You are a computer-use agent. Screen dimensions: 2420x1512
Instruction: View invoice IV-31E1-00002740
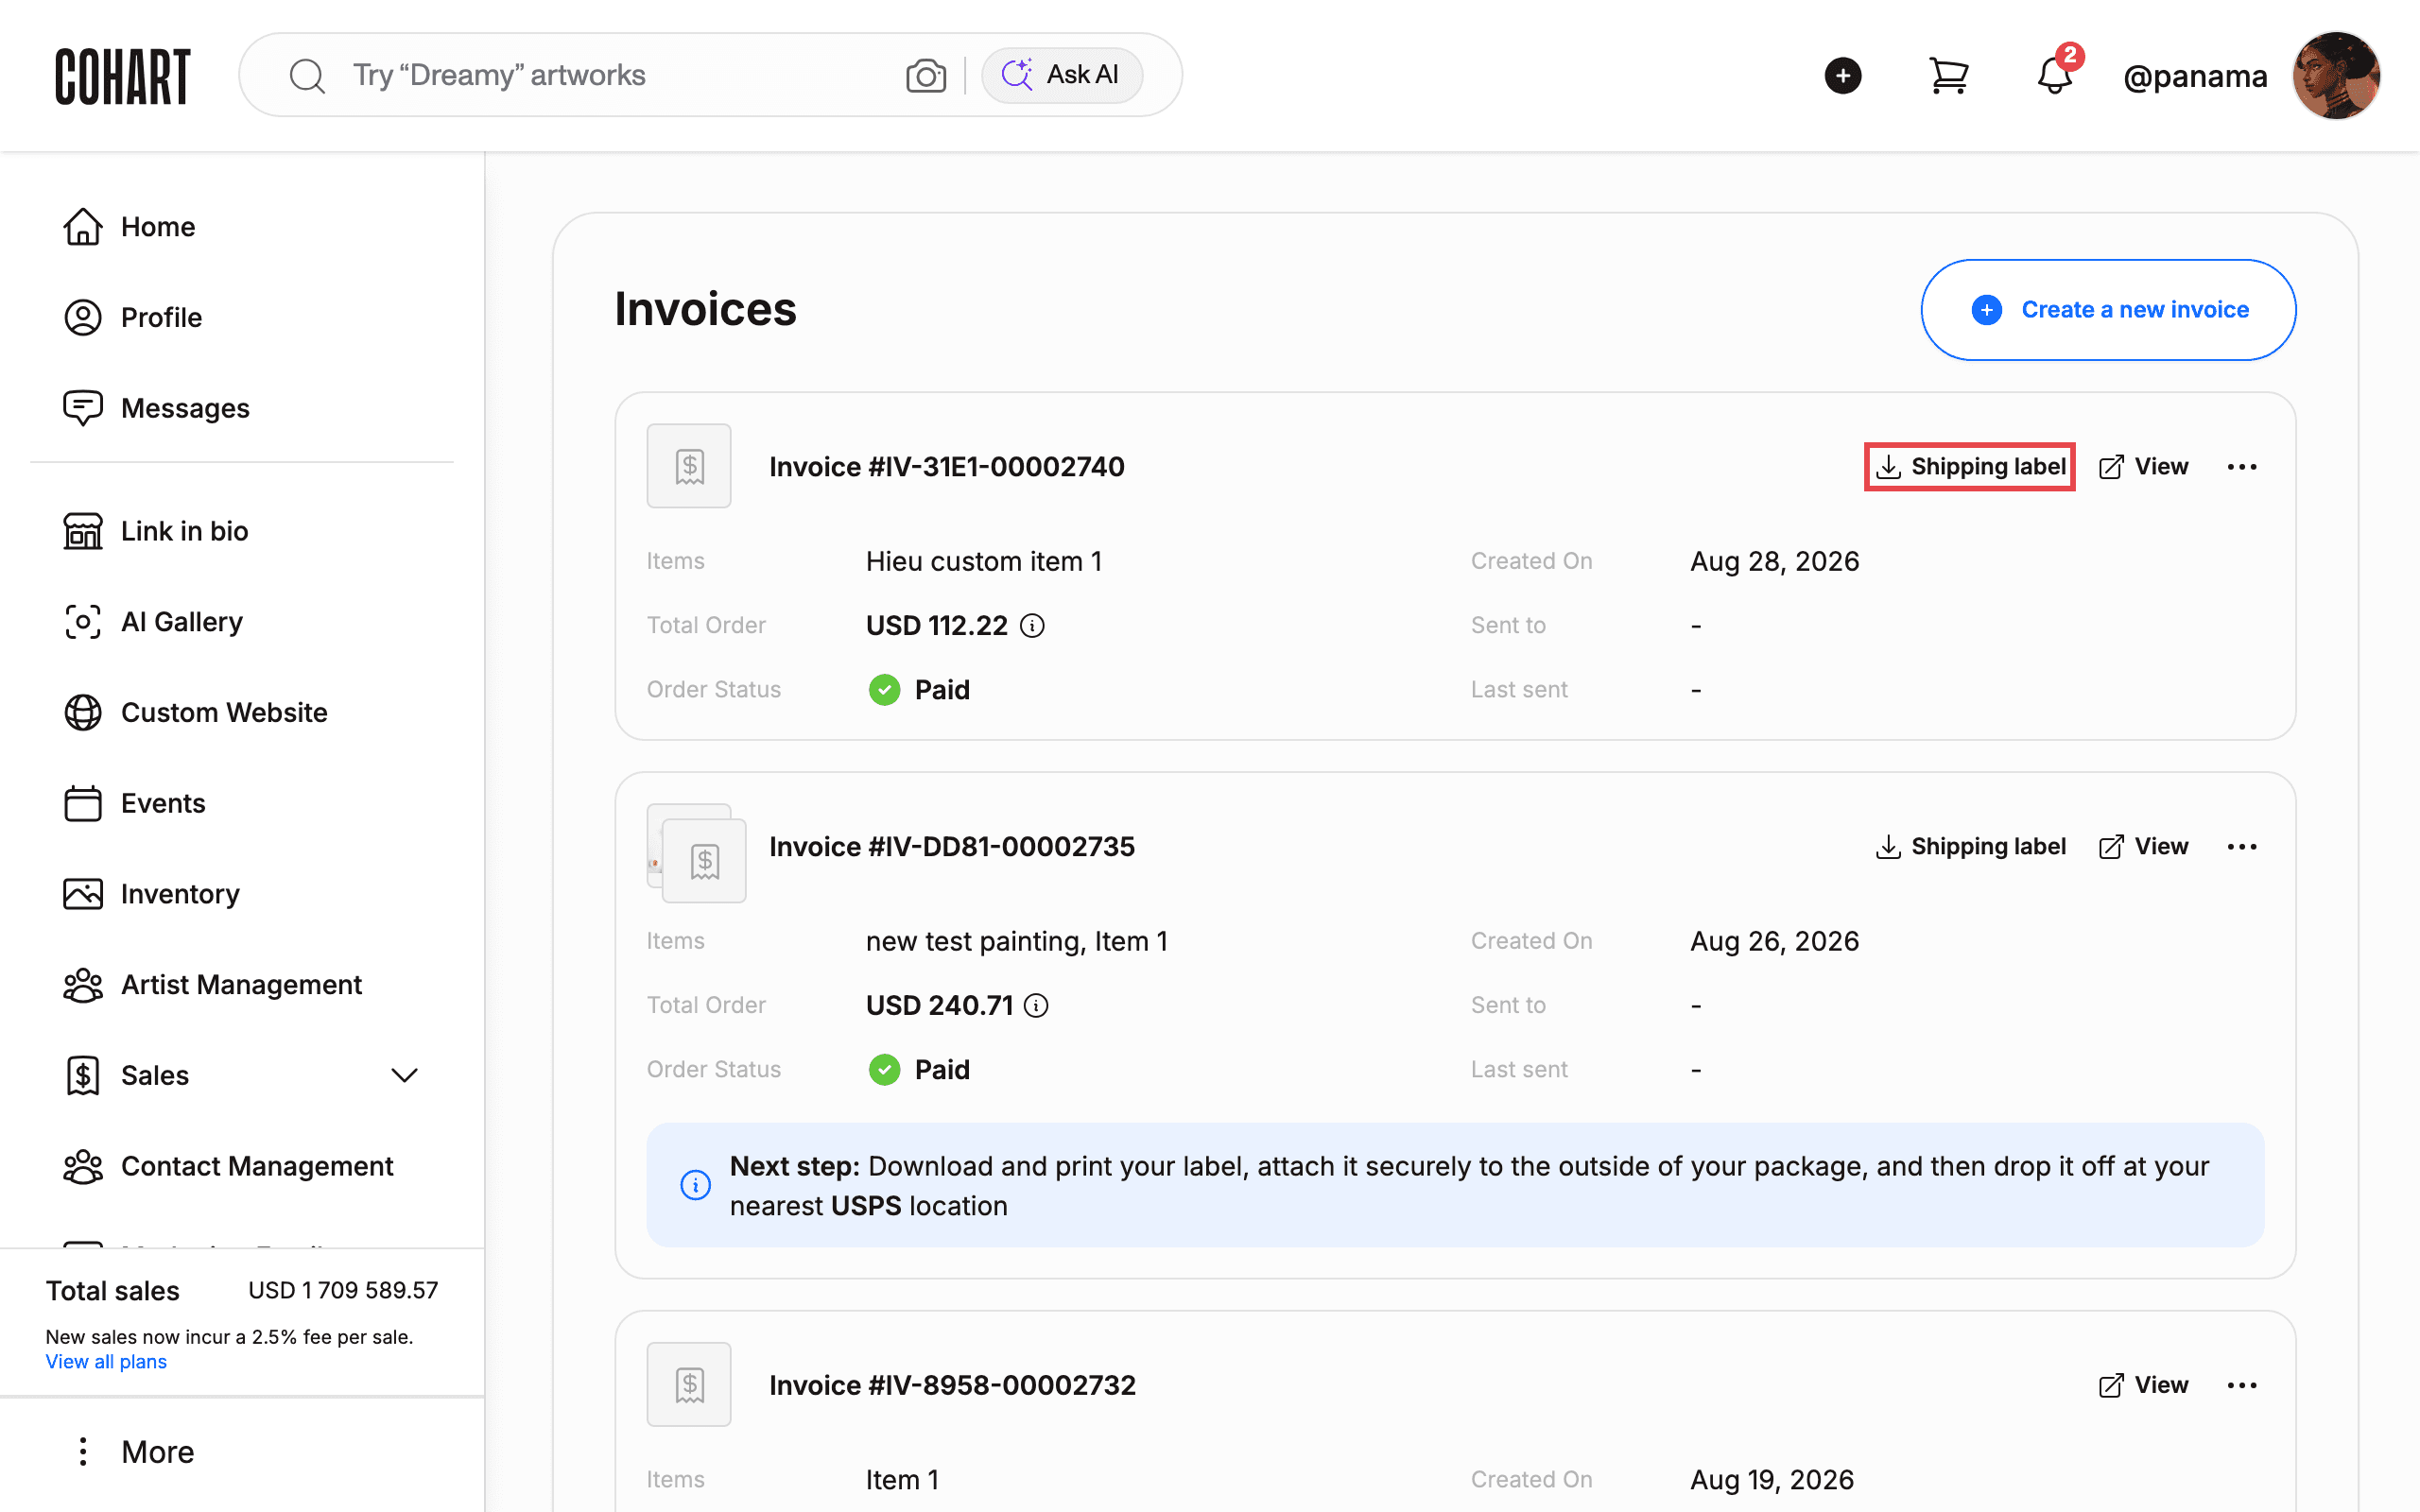coord(2143,467)
